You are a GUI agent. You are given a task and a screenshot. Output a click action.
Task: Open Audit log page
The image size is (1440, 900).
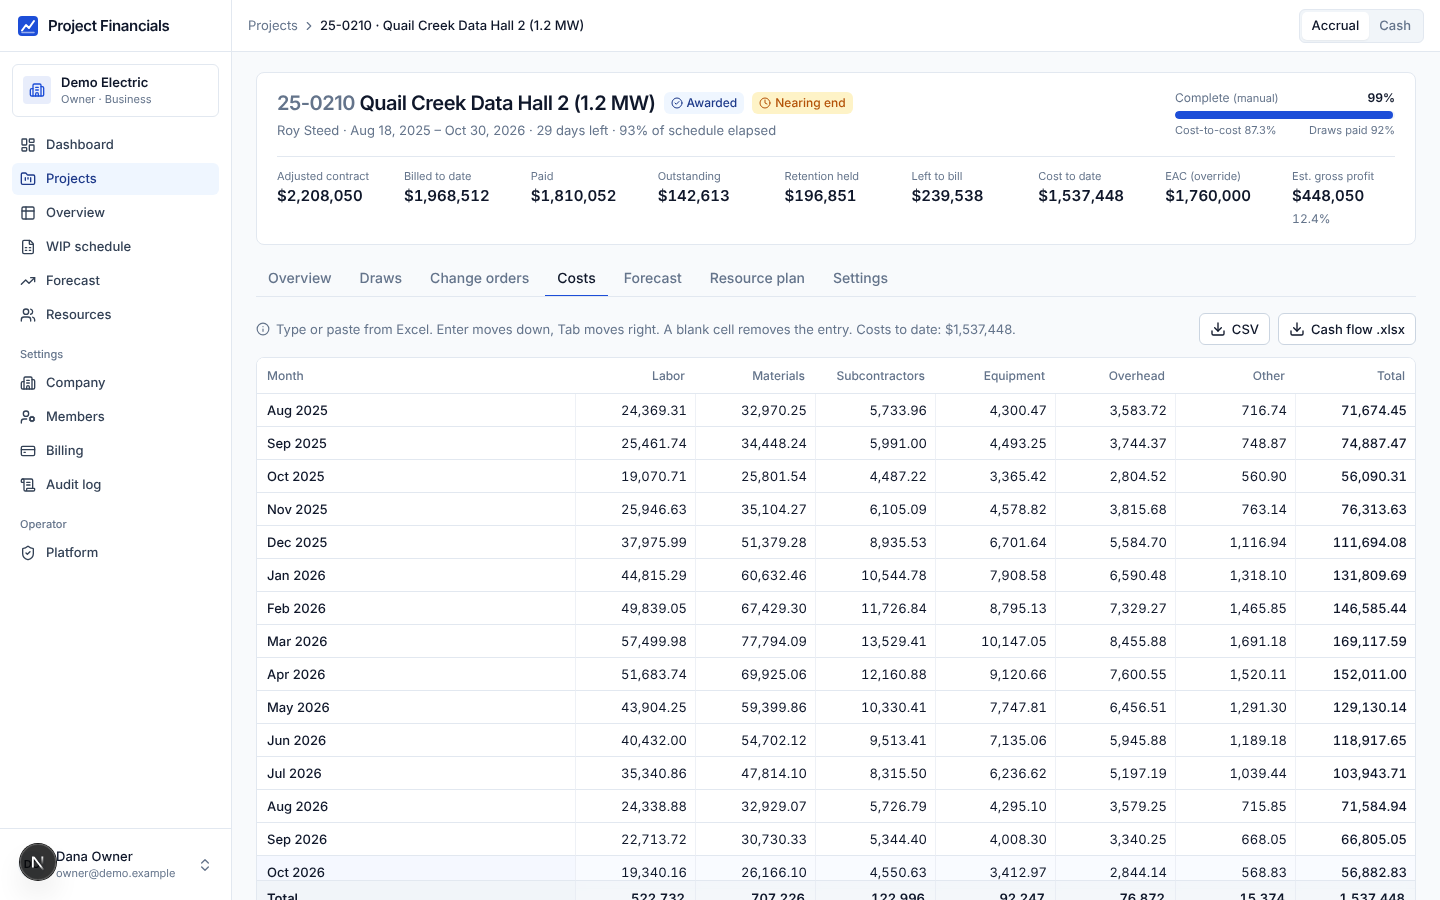pyautogui.click(x=115, y=485)
